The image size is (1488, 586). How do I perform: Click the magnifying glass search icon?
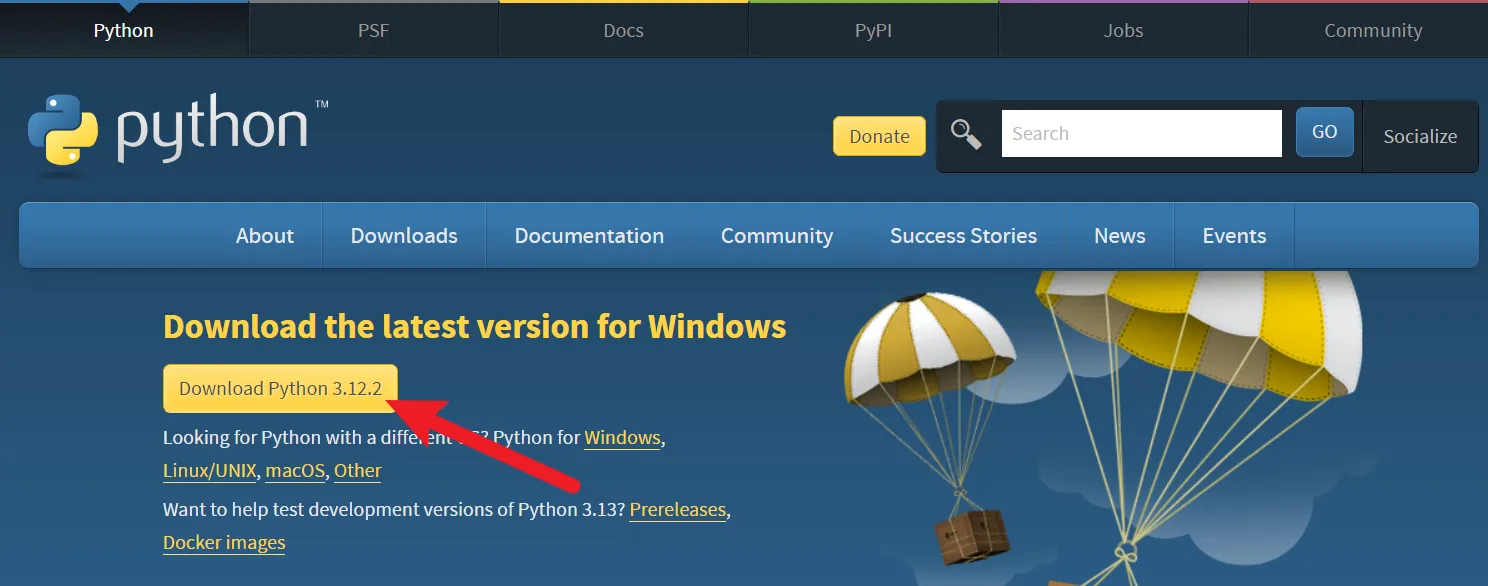pyautogui.click(x=966, y=134)
